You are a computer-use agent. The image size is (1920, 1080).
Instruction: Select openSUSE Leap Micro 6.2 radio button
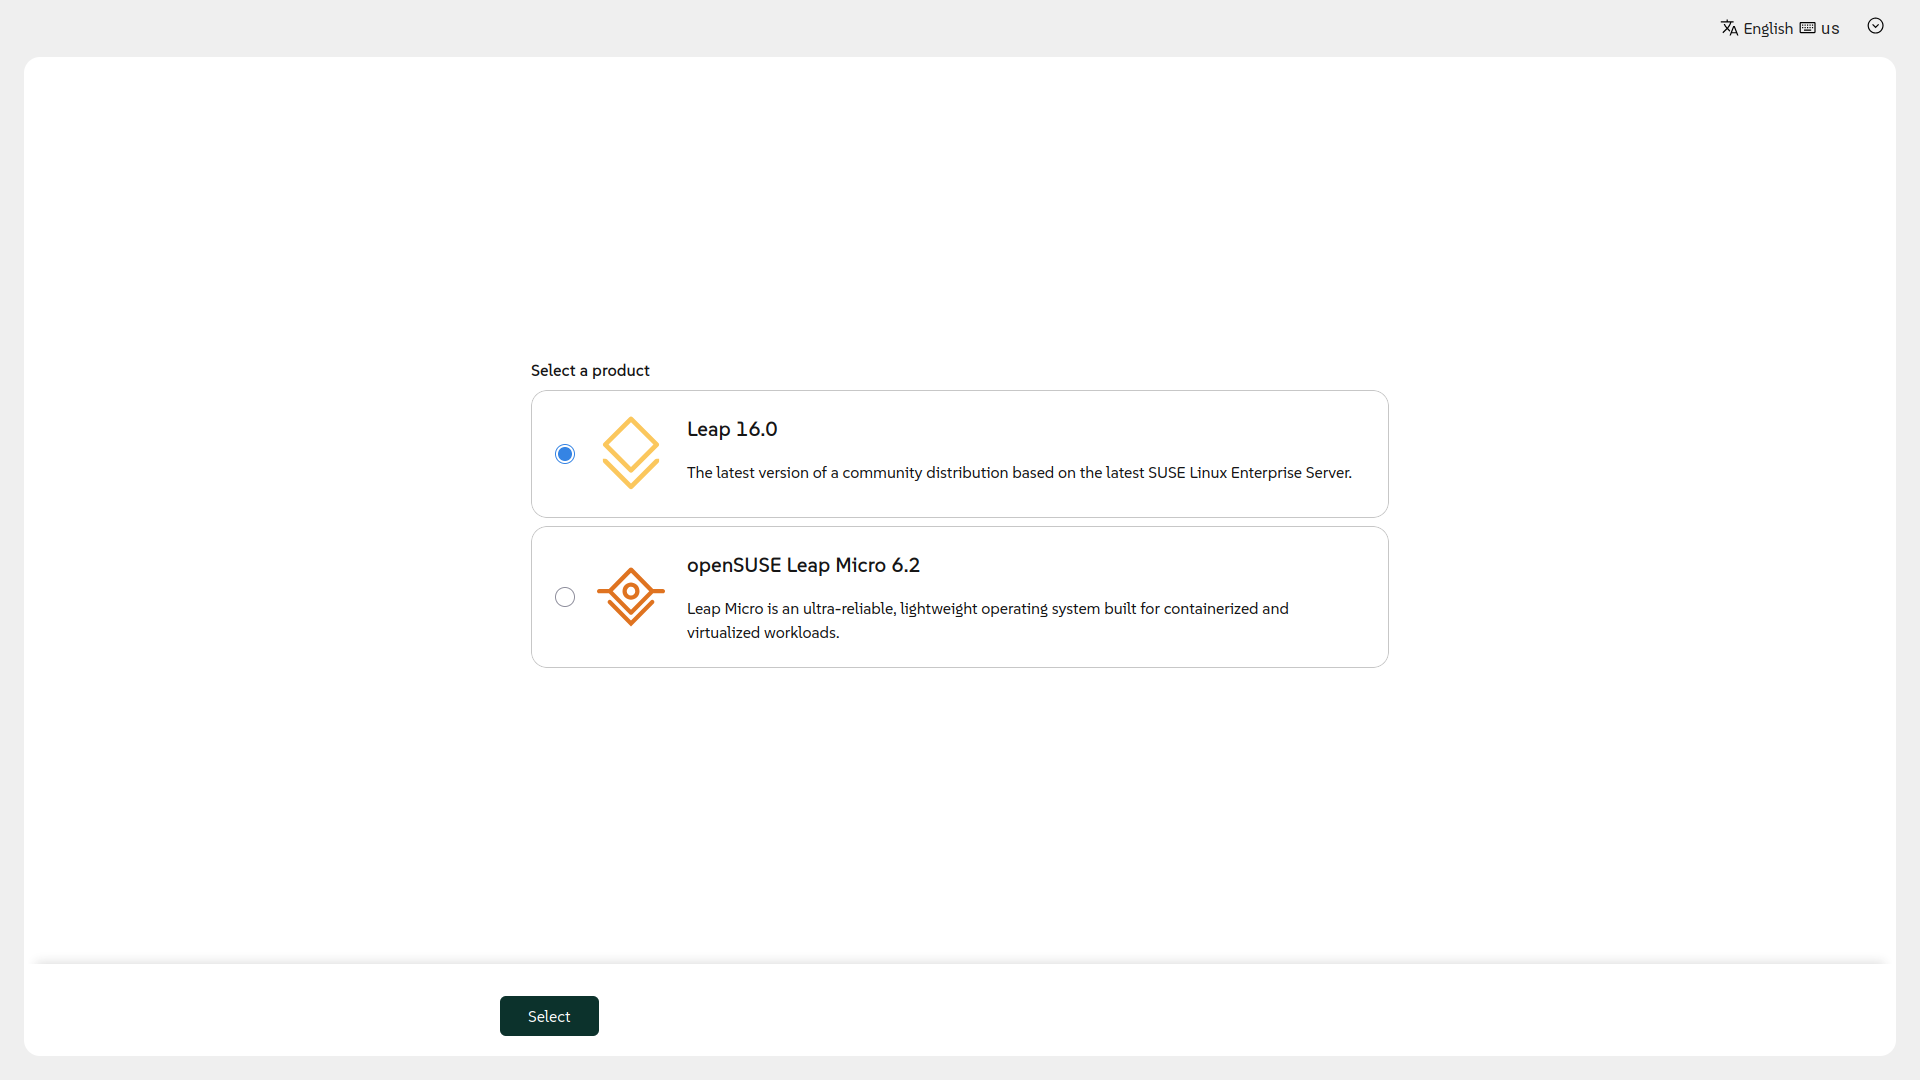565,597
